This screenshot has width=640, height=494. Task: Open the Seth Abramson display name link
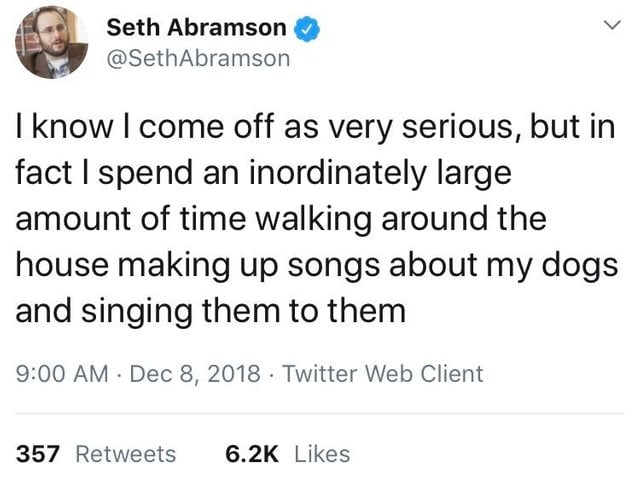195,28
